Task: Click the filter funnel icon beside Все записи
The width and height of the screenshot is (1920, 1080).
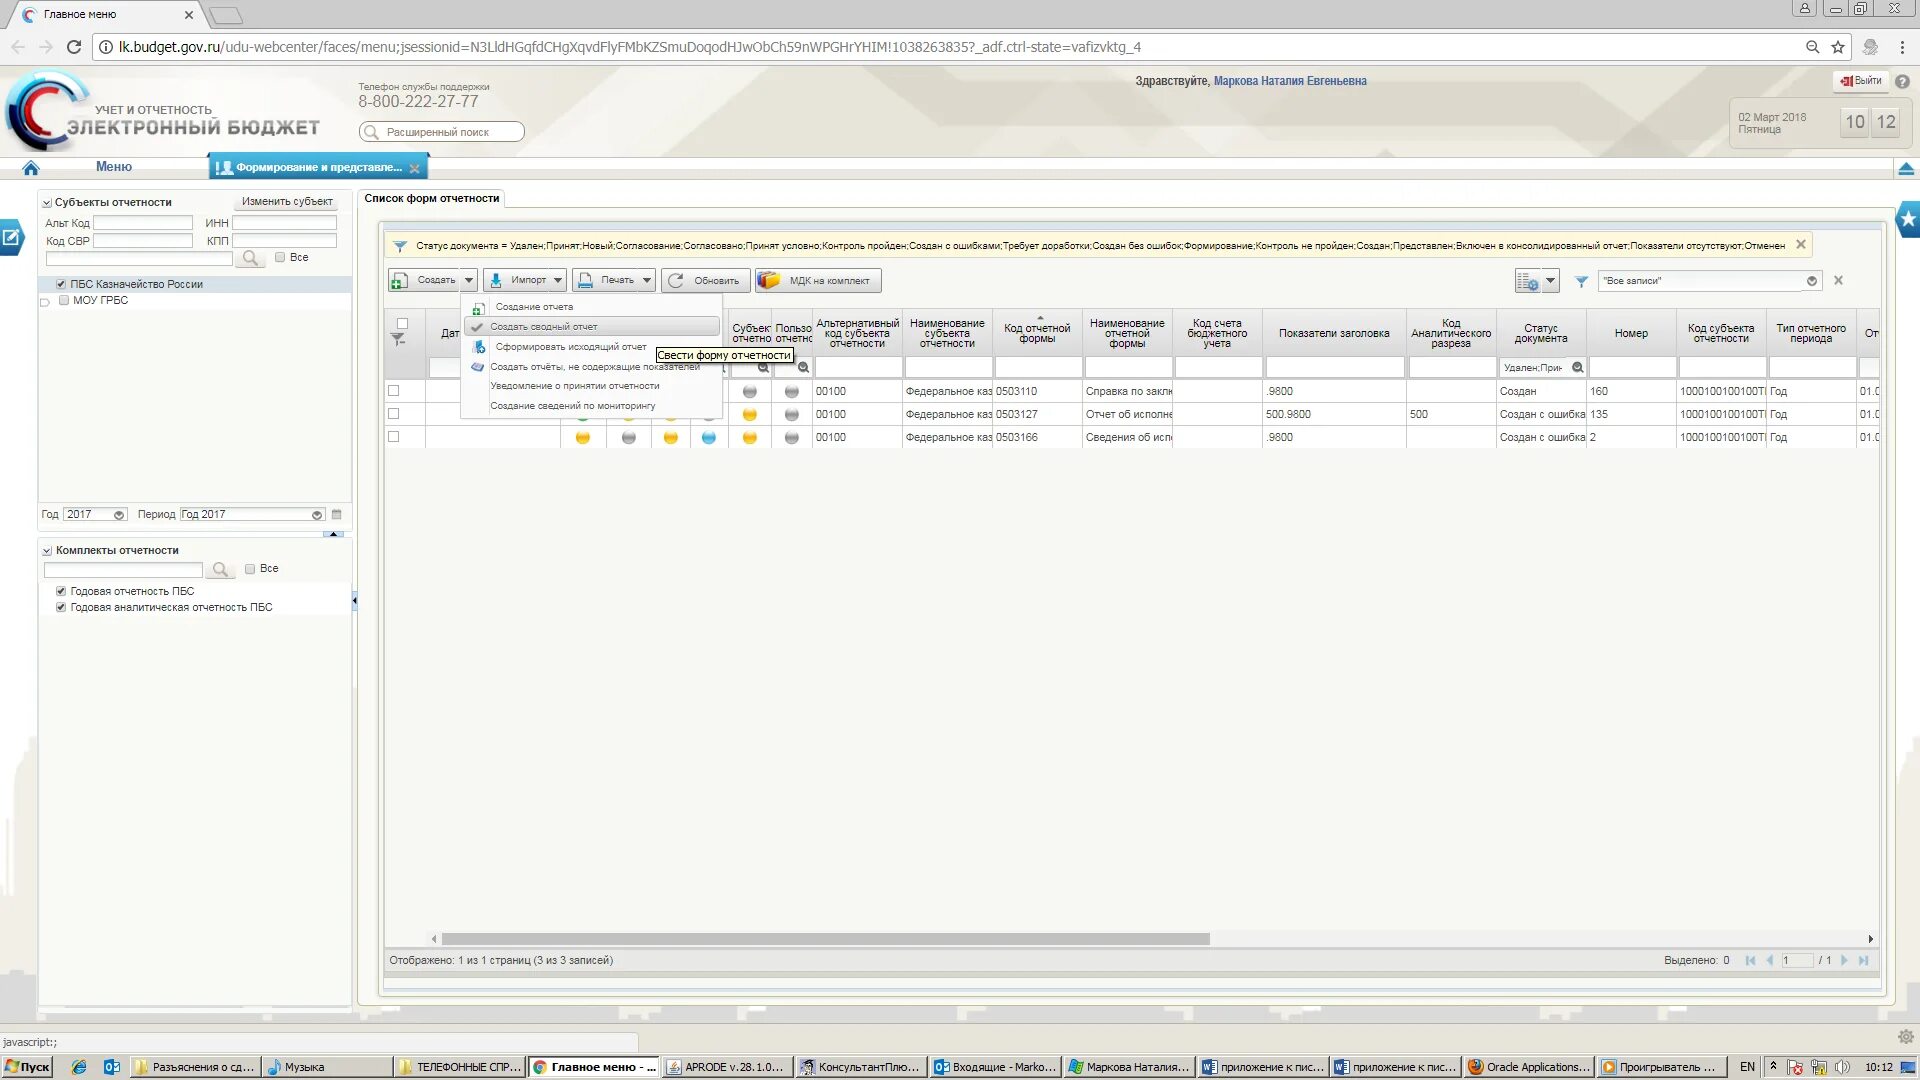Action: coord(1581,282)
